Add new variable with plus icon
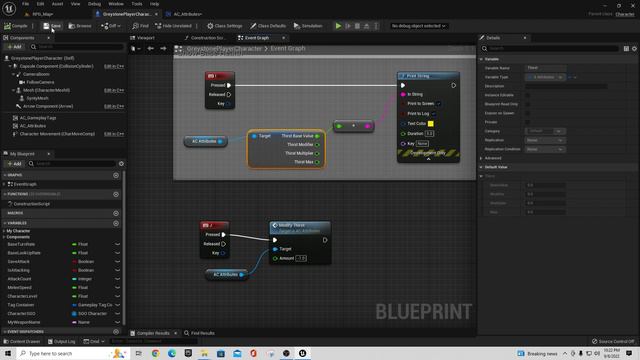The width and height of the screenshot is (640, 360). point(116,223)
